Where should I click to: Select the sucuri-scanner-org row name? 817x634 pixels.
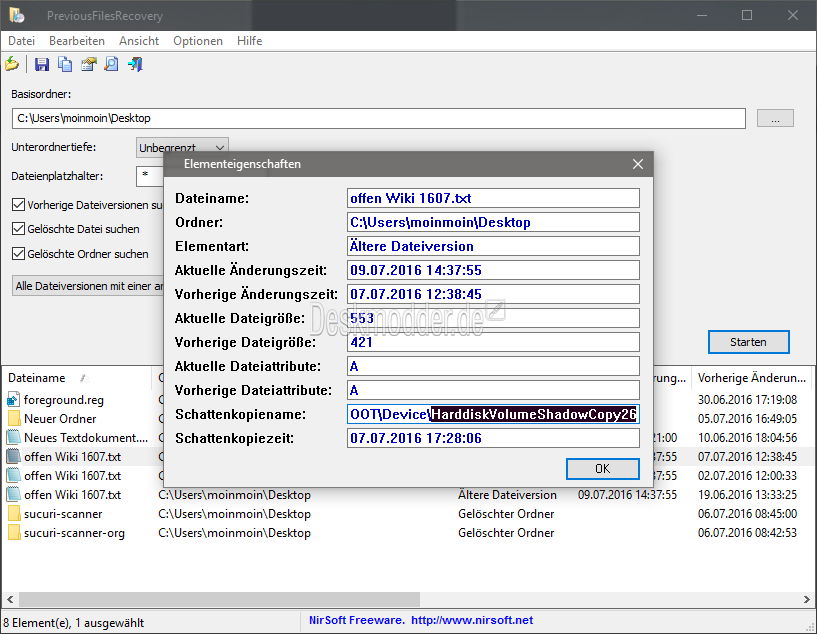point(74,533)
